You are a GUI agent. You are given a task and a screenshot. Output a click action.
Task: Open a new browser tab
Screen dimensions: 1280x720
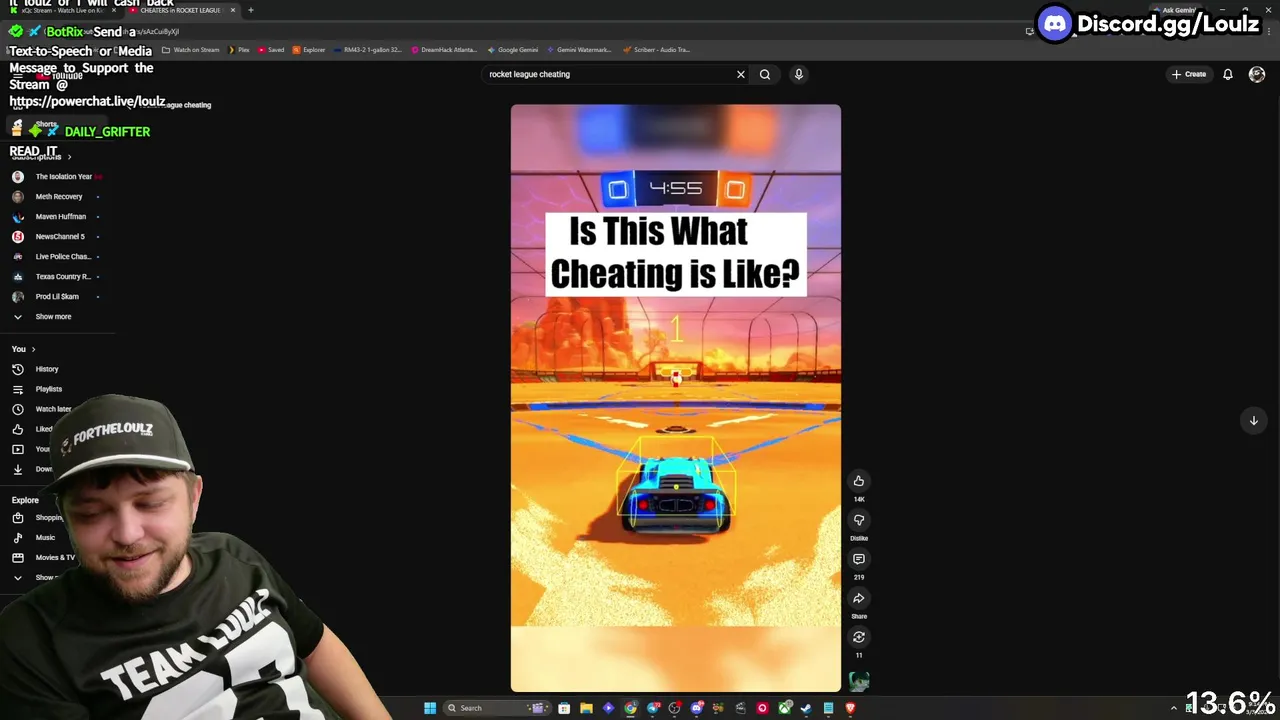(250, 10)
